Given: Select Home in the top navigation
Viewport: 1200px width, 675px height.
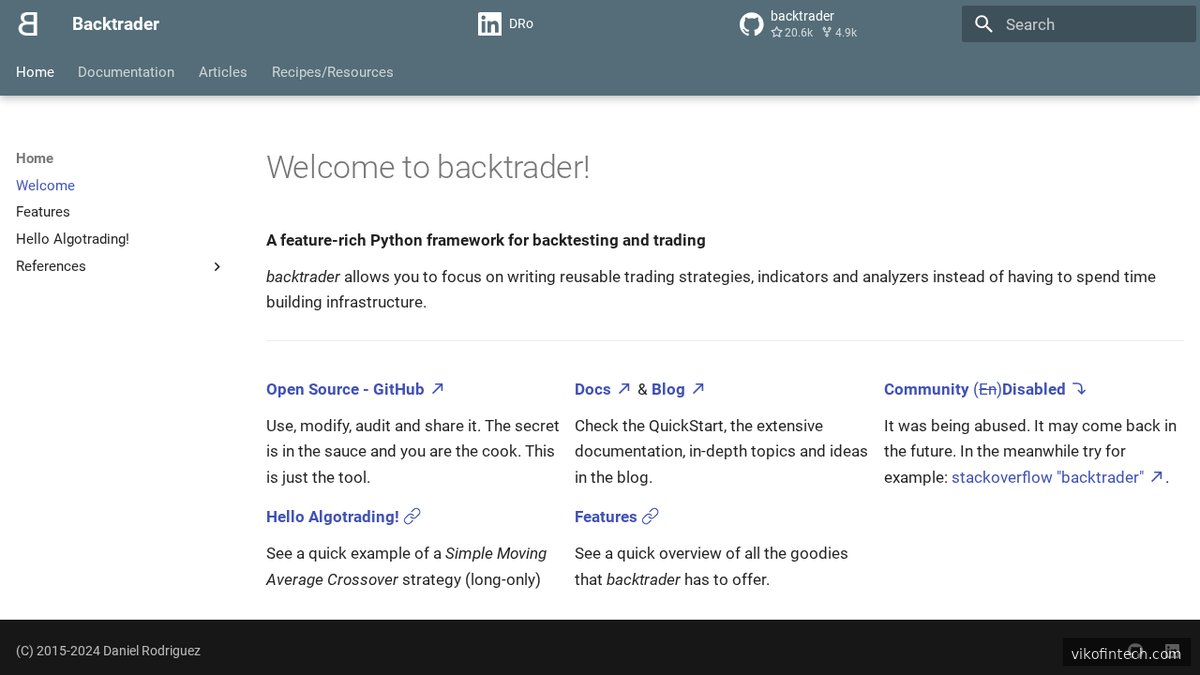Looking at the screenshot, I should [35, 72].
